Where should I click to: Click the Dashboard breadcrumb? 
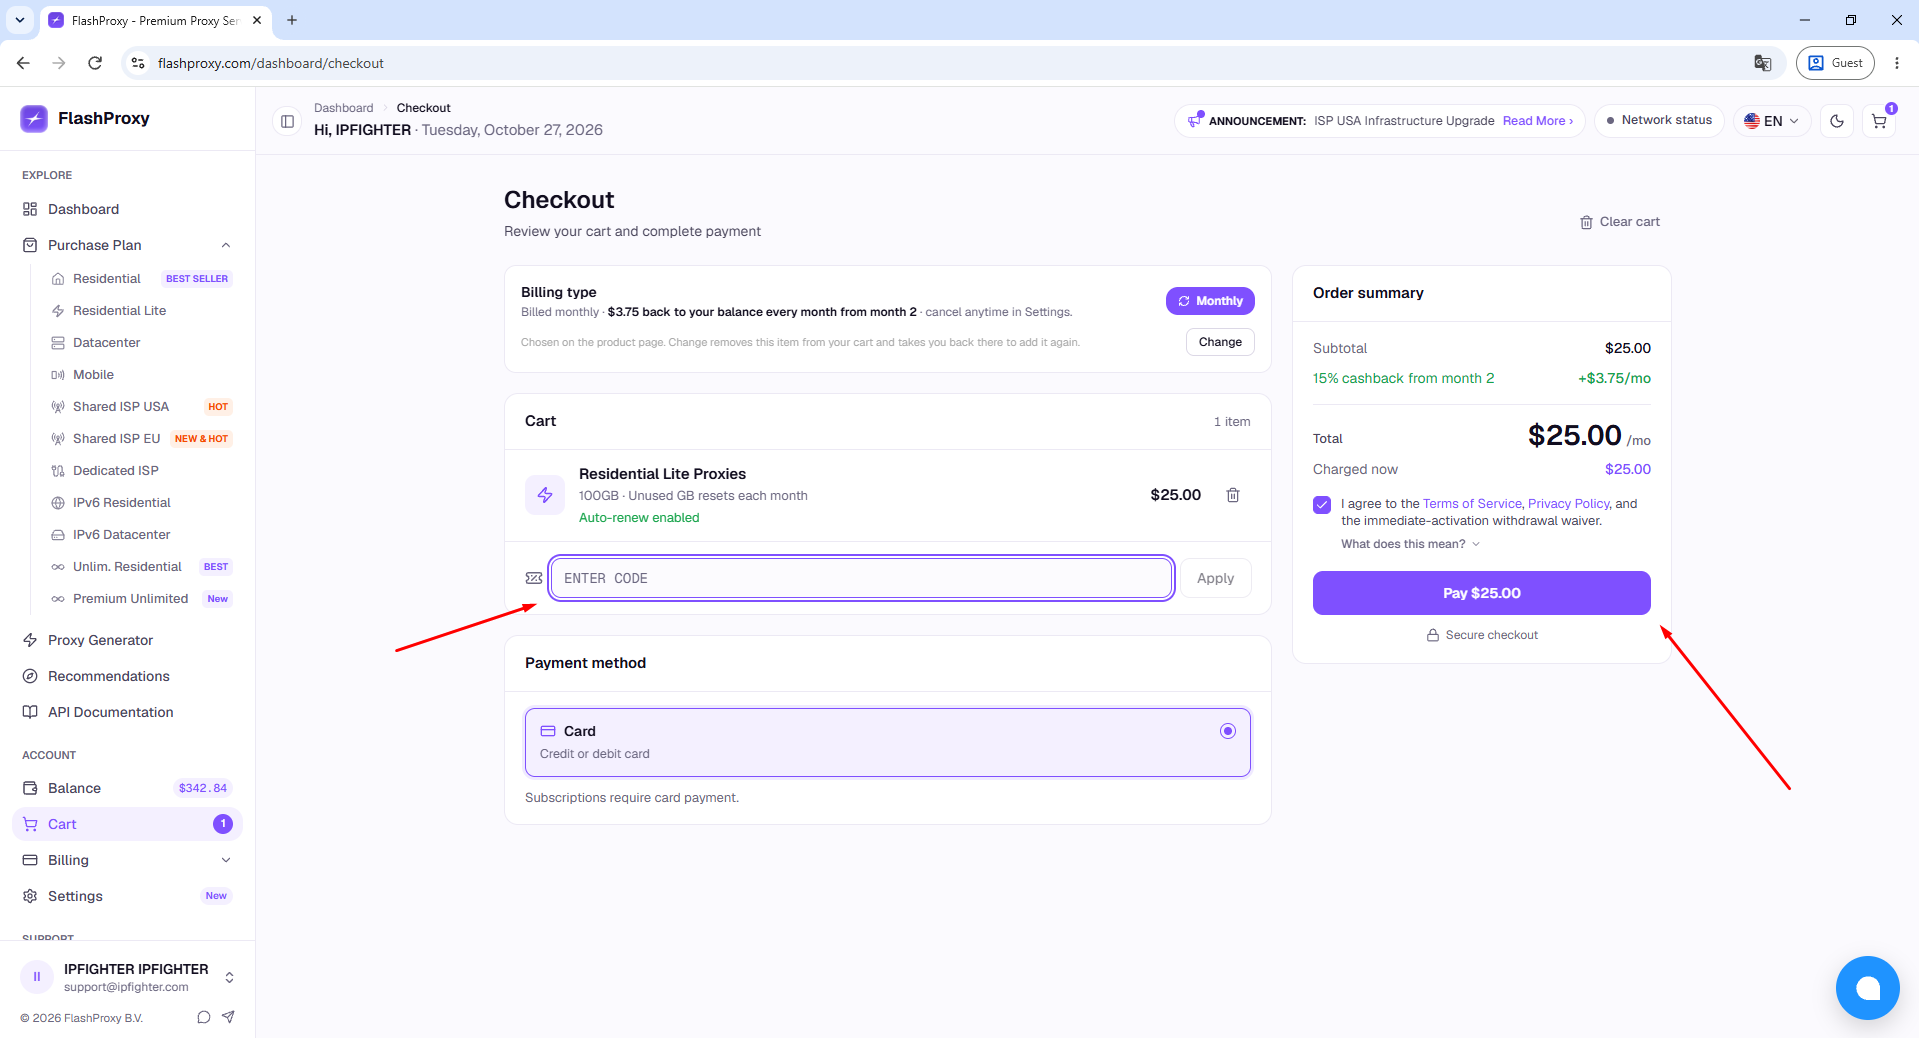pos(343,108)
